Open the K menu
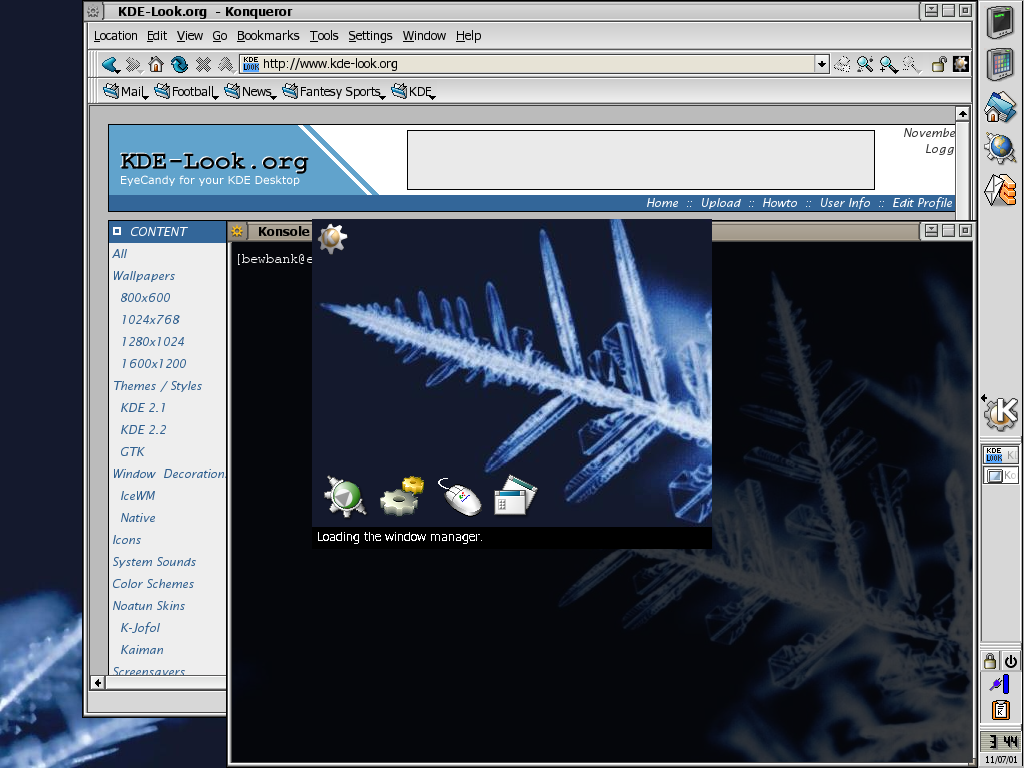 [x=1001, y=413]
